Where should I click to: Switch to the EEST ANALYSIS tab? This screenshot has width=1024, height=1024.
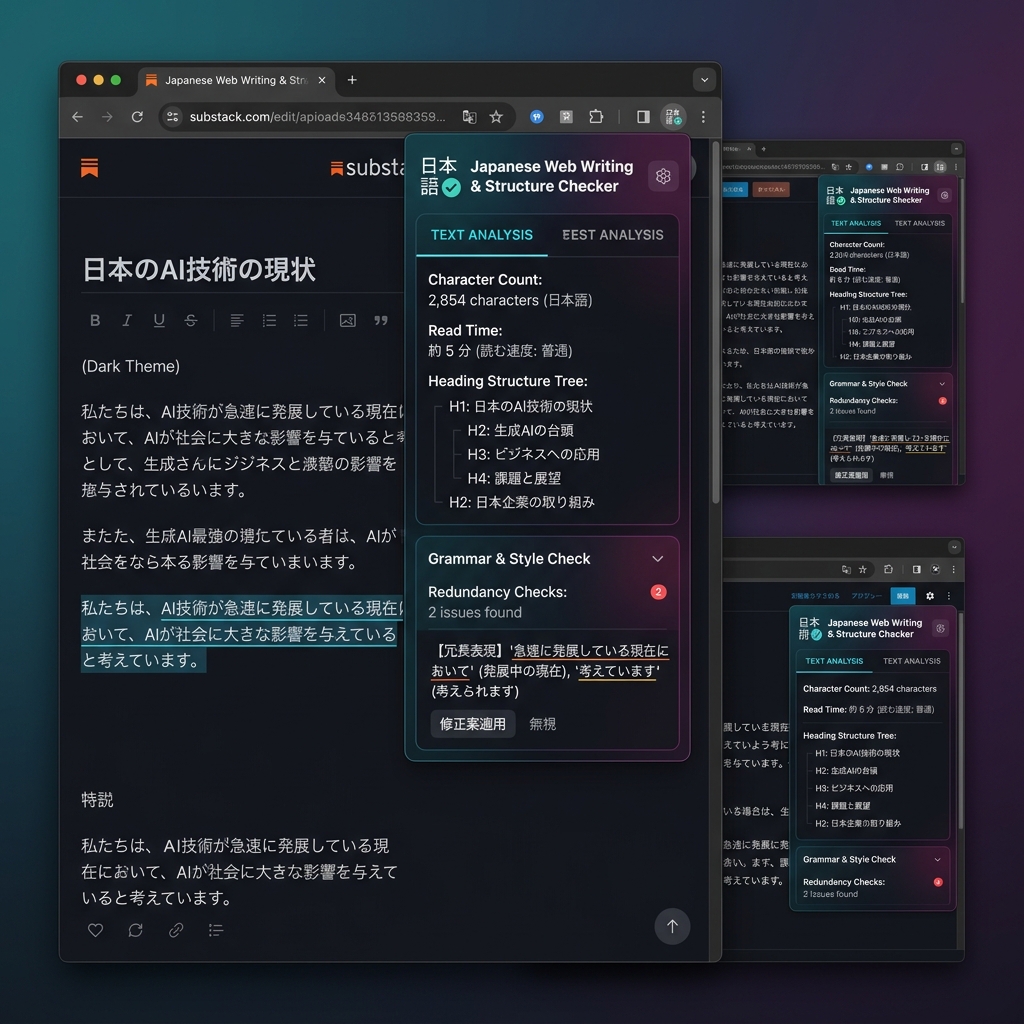click(613, 235)
